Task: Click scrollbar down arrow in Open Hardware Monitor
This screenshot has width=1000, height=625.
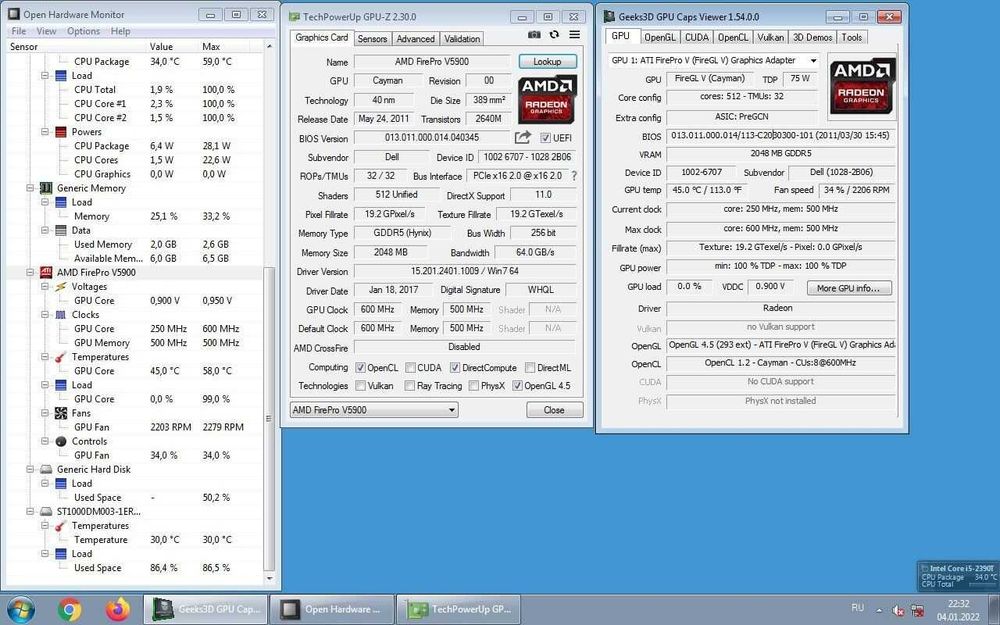Action: (x=269, y=578)
